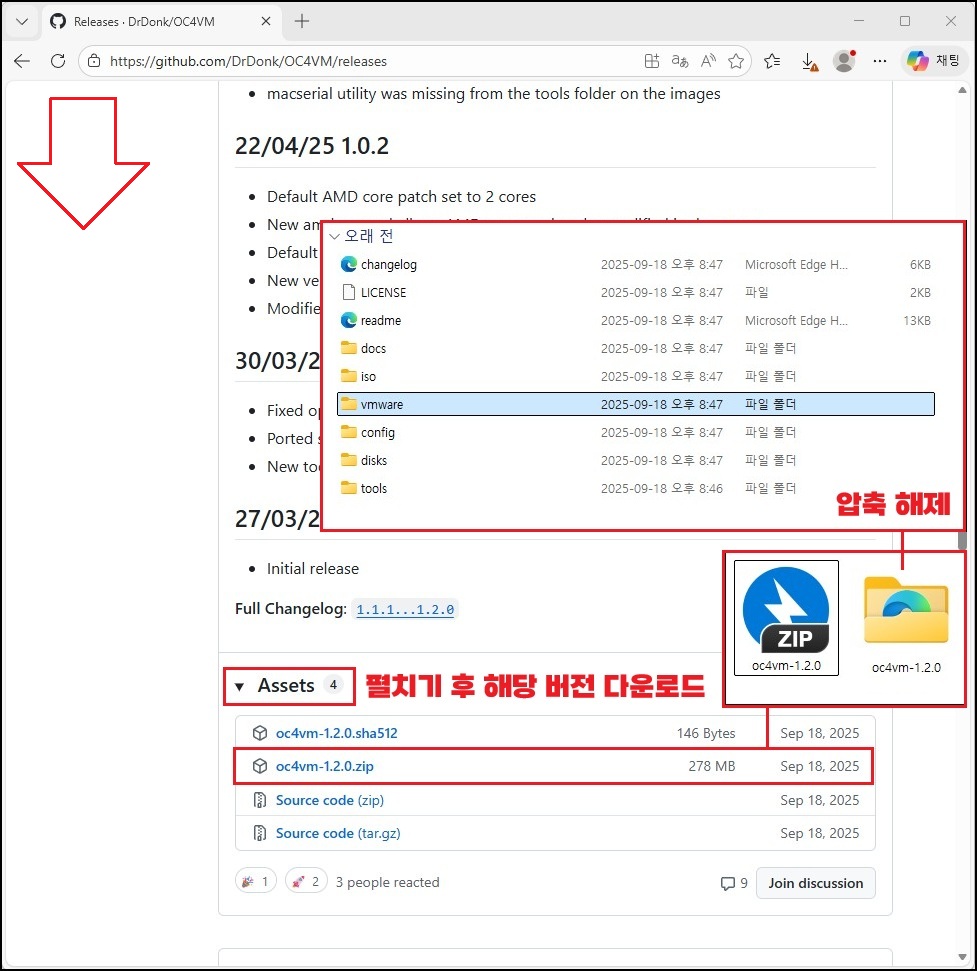Activate Read aloud icon in address bar

coord(708,61)
